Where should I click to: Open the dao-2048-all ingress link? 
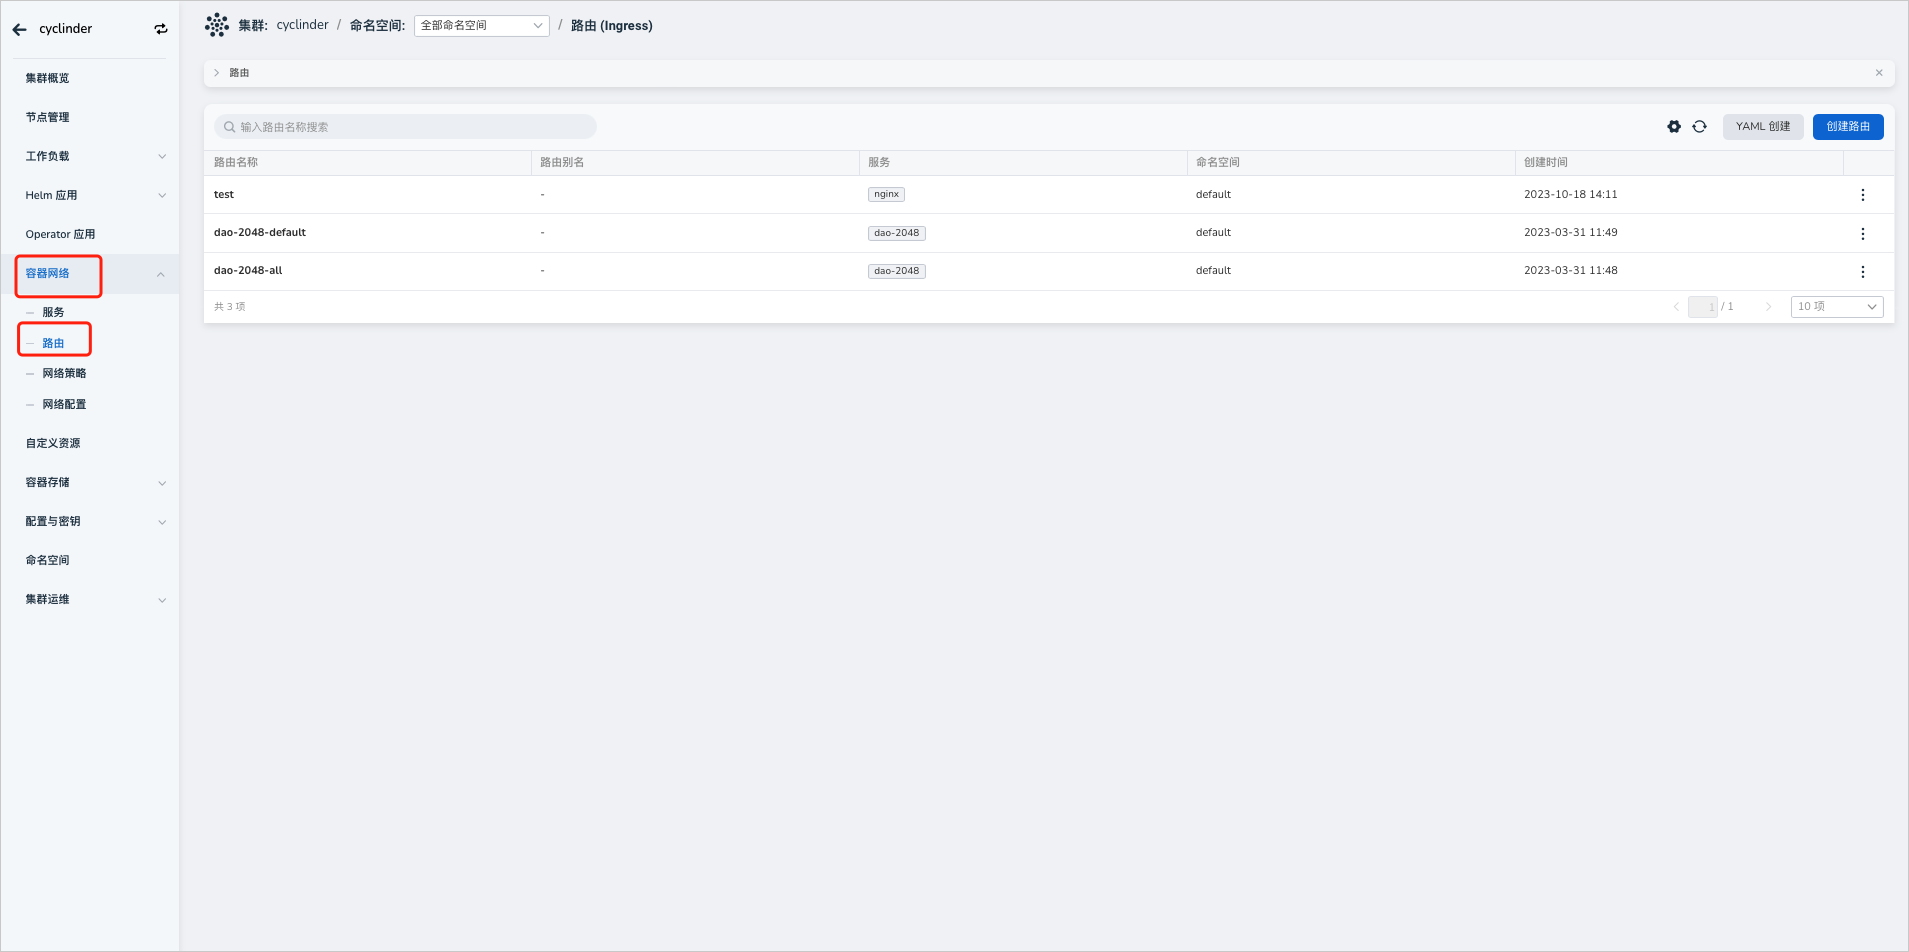point(248,270)
